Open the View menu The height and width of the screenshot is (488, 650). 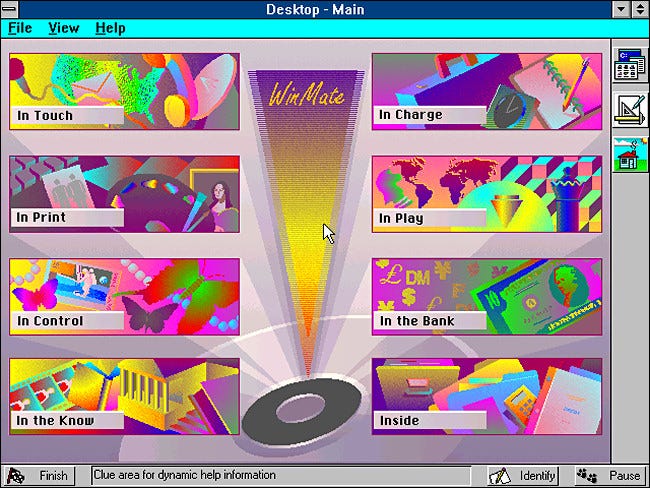(x=63, y=28)
